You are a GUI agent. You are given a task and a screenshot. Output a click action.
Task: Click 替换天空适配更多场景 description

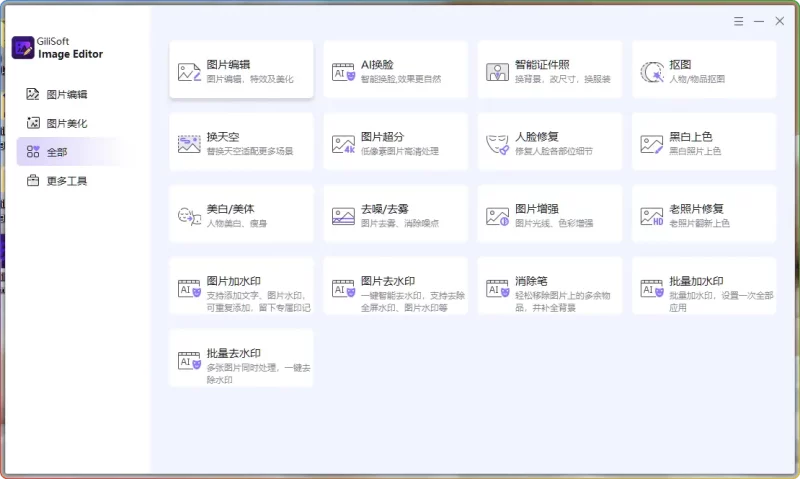tap(249, 151)
